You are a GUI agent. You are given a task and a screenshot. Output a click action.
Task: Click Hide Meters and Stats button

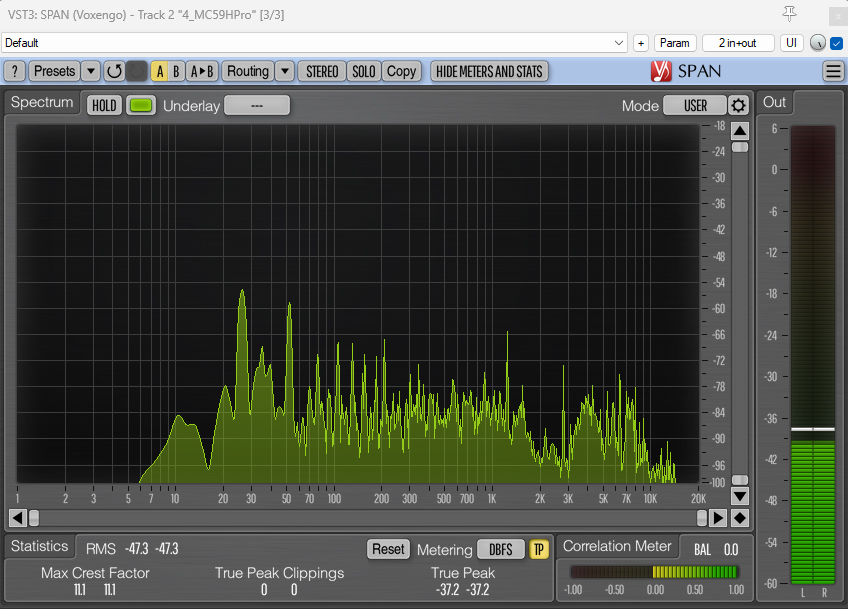click(x=489, y=71)
